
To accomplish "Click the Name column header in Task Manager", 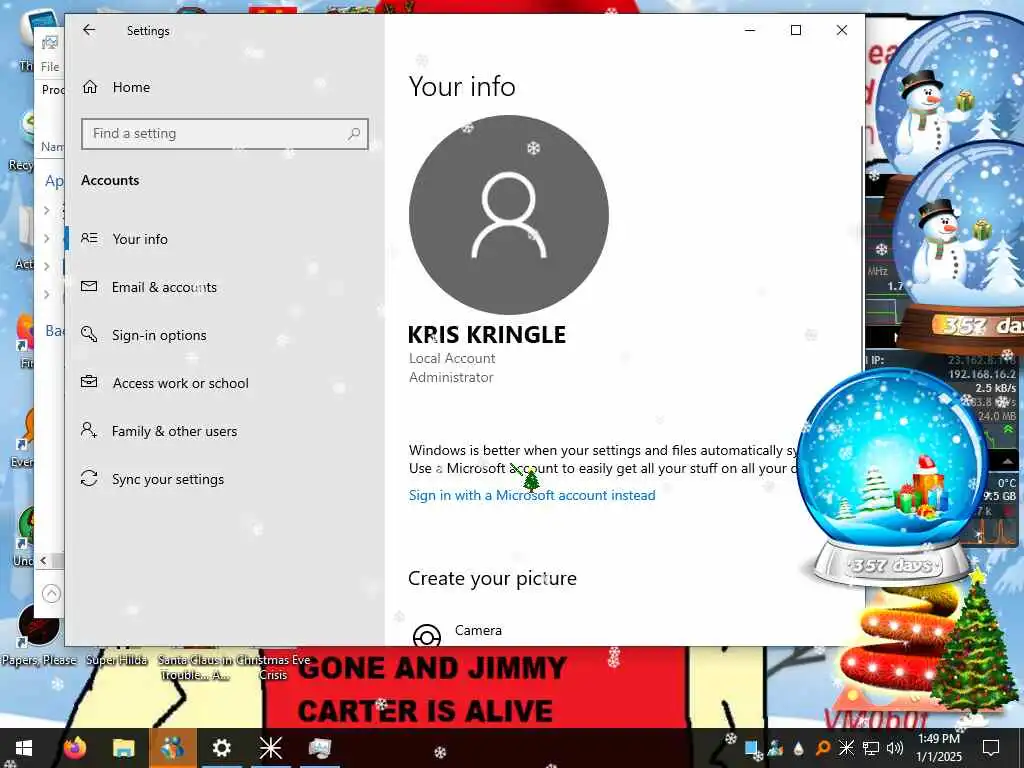I will pos(52,146).
